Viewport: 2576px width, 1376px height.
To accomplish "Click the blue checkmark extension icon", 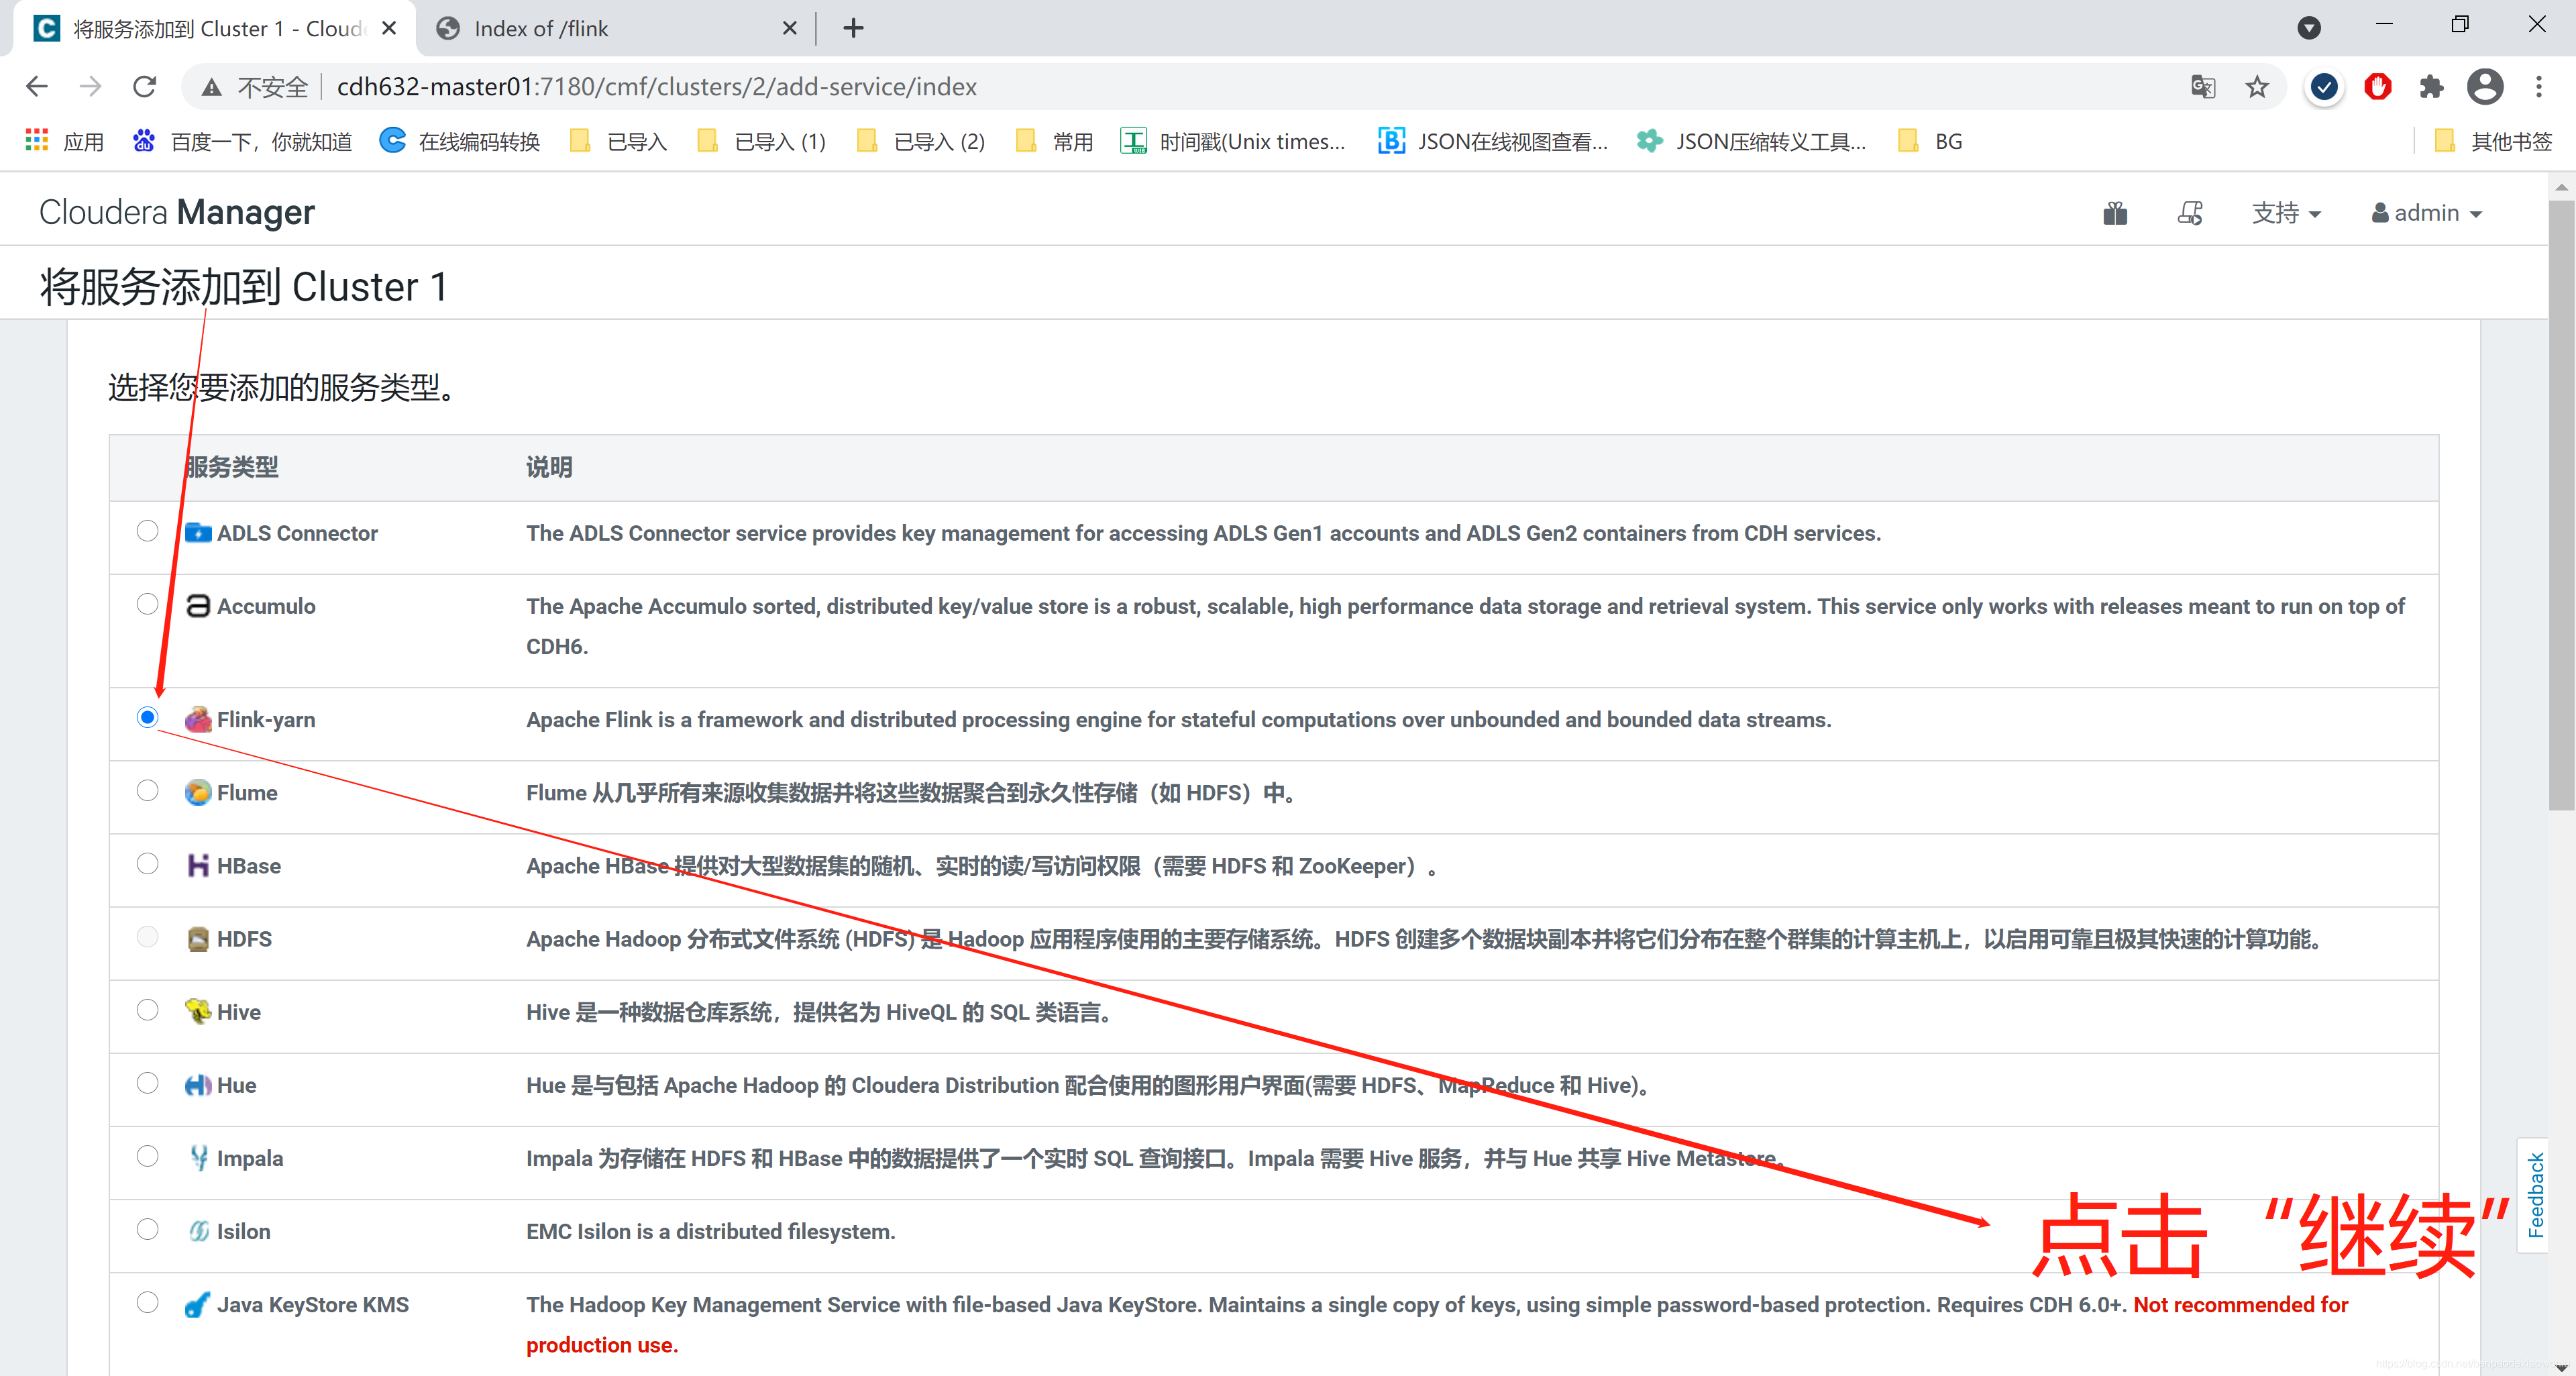I will (2324, 87).
